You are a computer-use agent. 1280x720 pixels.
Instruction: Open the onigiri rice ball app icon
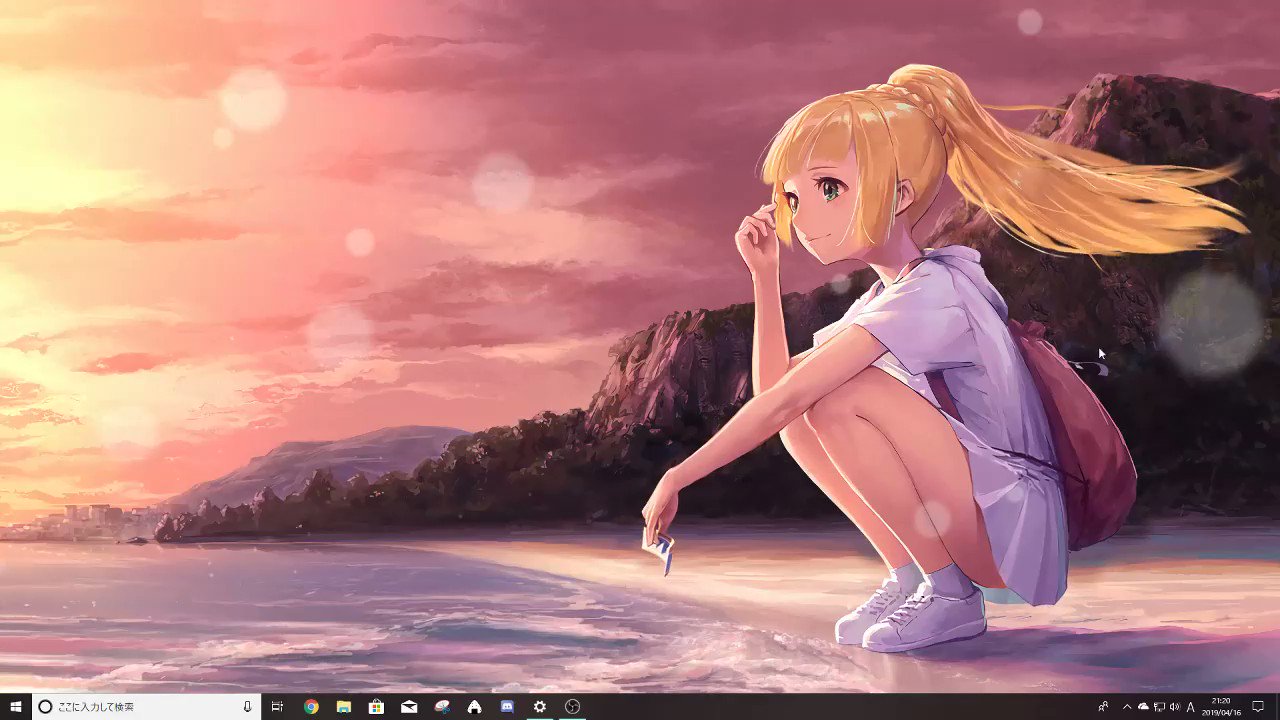(x=474, y=706)
